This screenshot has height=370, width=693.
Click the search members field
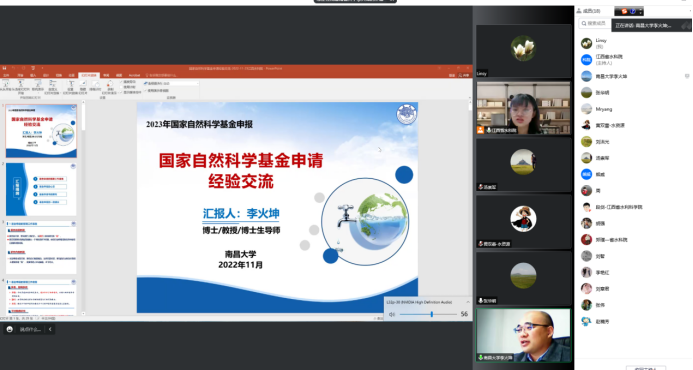coord(595,23)
